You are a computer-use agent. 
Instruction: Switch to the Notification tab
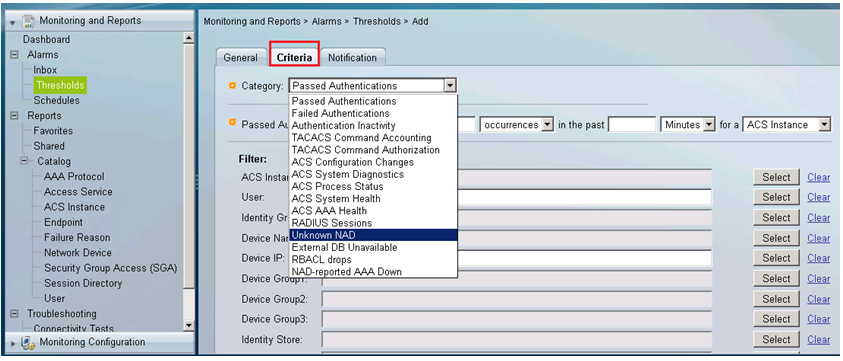[x=352, y=58]
